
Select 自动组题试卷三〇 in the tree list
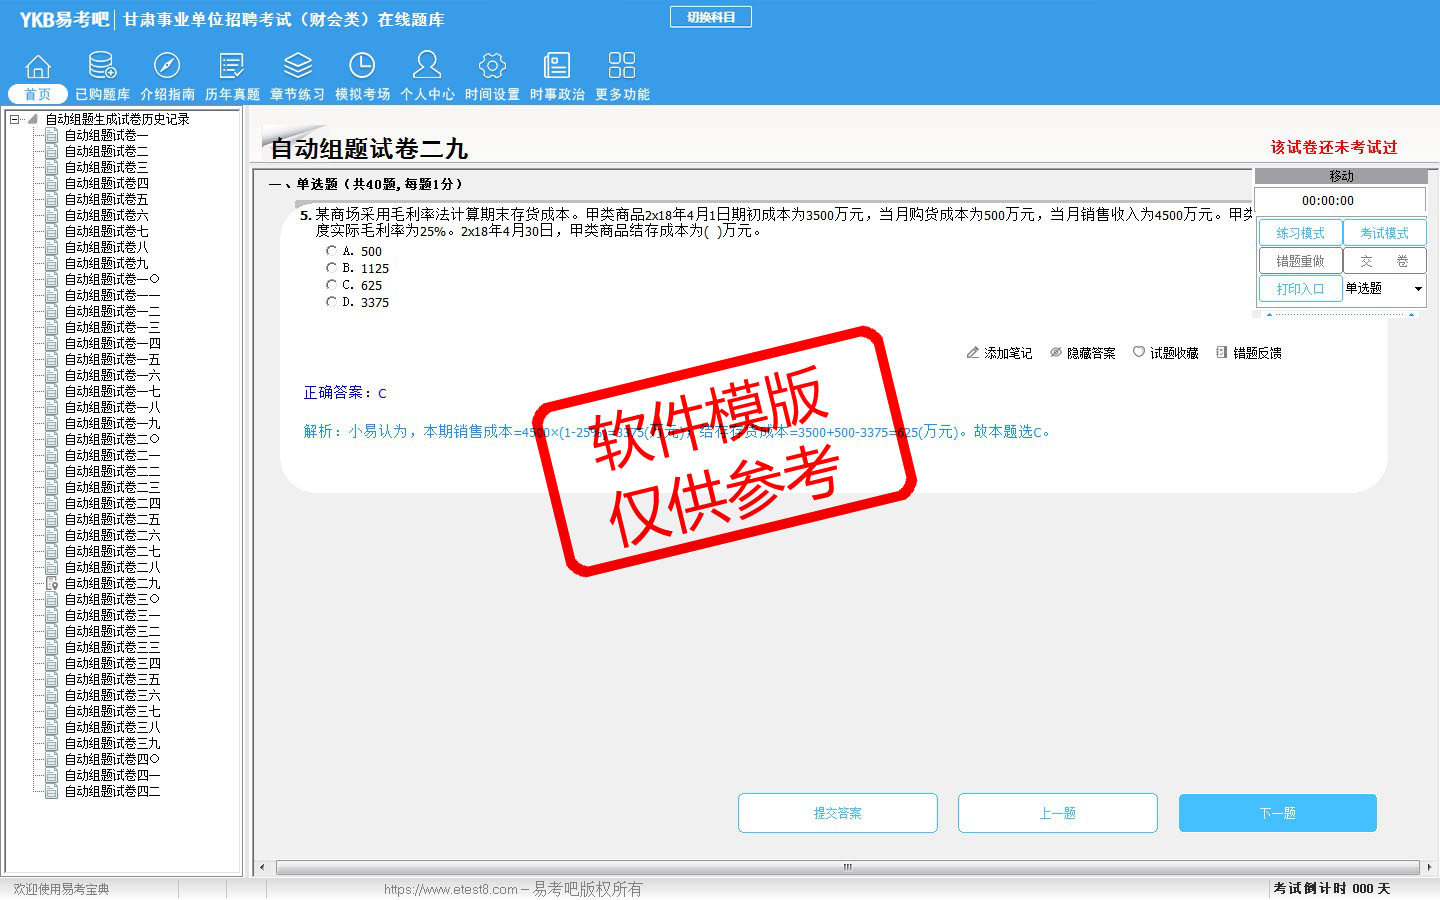112,599
